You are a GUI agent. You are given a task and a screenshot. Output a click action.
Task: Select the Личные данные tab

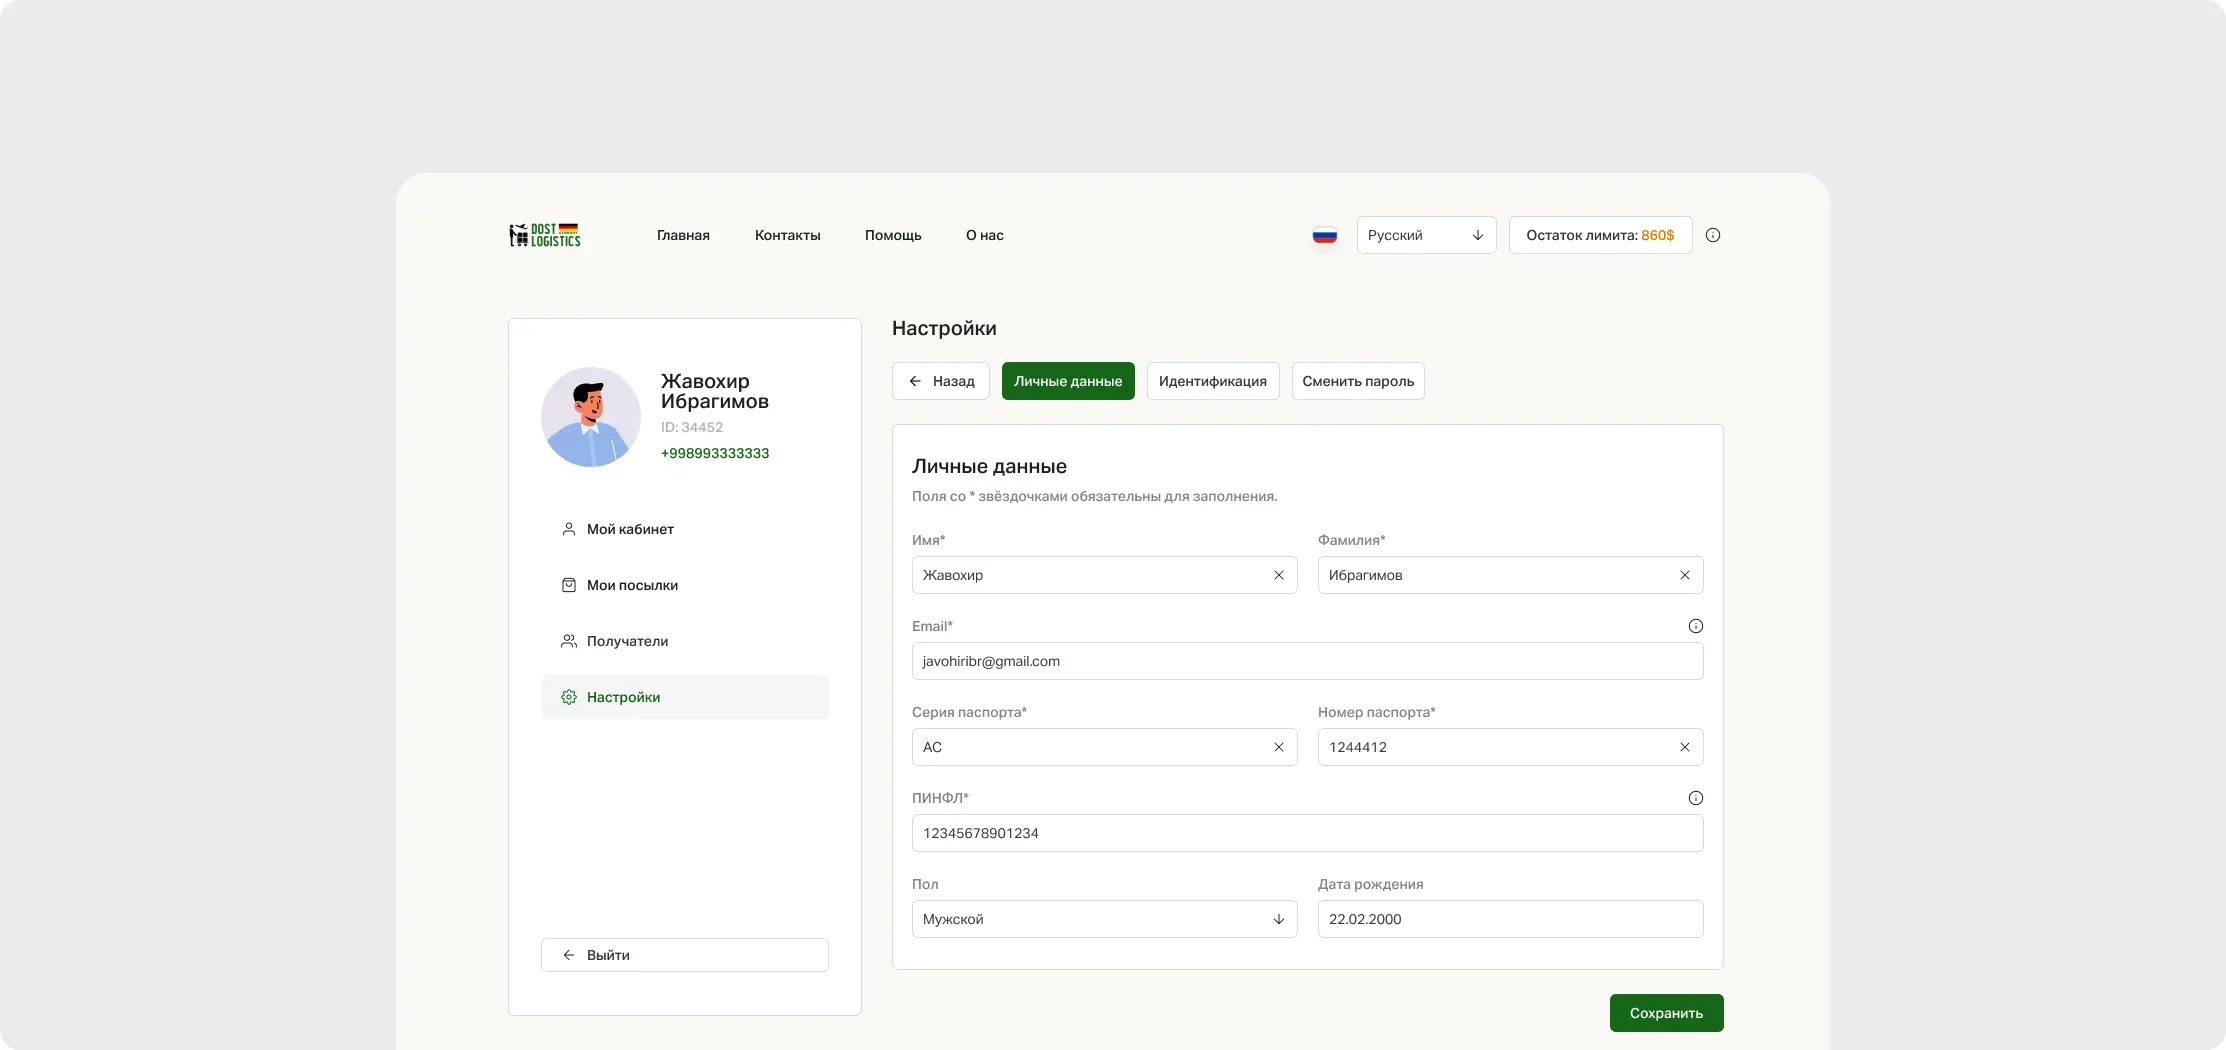click(1068, 381)
